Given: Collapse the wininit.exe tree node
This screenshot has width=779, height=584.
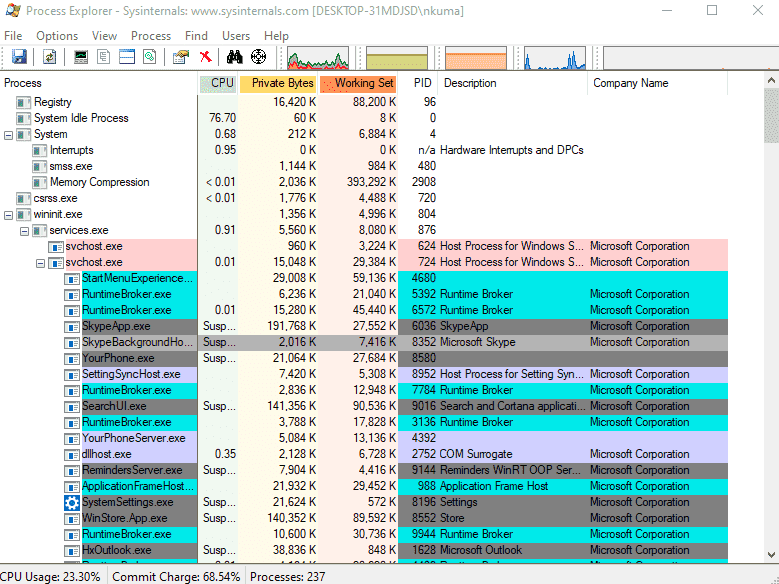Looking at the screenshot, I should click(x=8, y=215).
